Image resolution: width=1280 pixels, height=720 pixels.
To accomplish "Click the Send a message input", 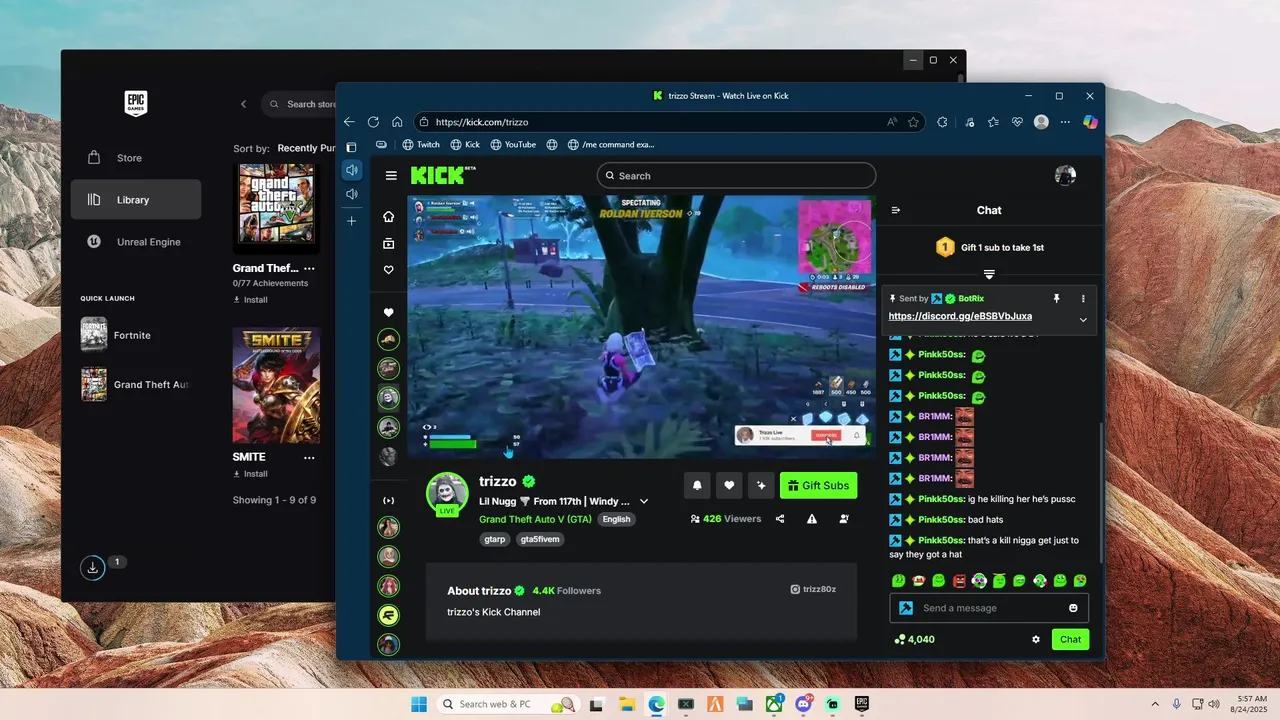I will click(x=988, y=608).
